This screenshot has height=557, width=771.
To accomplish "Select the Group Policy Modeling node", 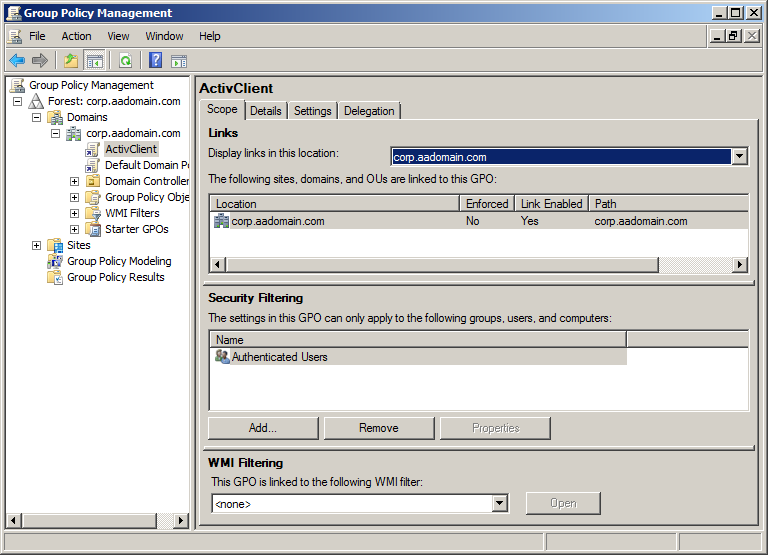I will (118, 261).
